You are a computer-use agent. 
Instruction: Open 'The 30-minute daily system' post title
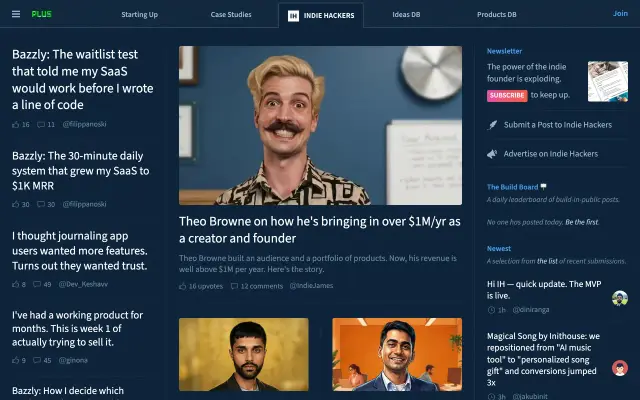81,171
